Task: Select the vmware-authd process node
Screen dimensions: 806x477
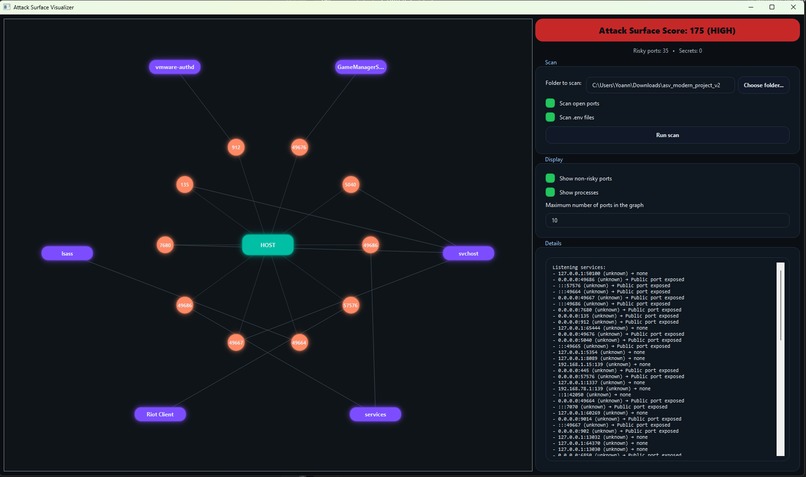Action: [175, 67]
